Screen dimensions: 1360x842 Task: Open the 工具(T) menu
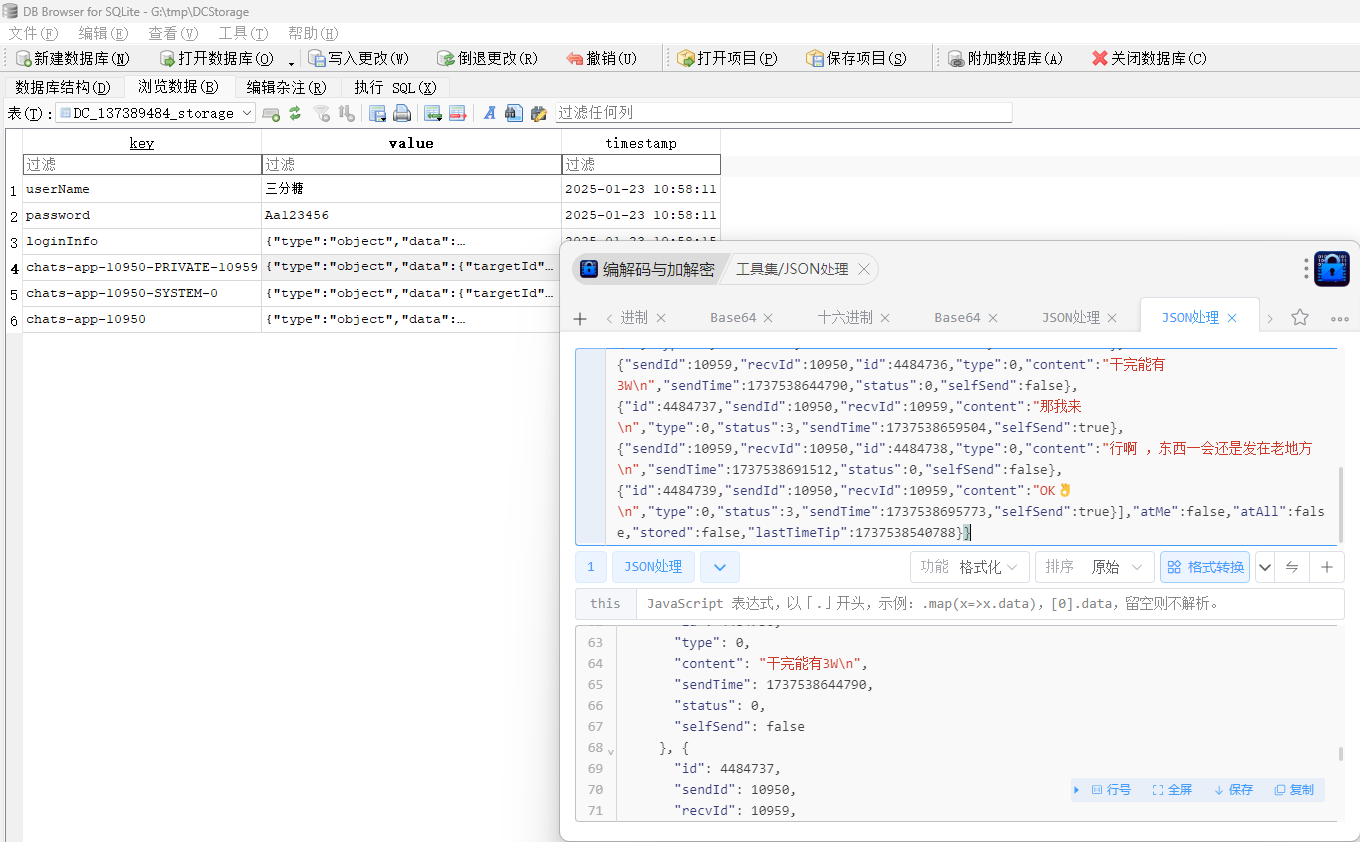(243, 33)
